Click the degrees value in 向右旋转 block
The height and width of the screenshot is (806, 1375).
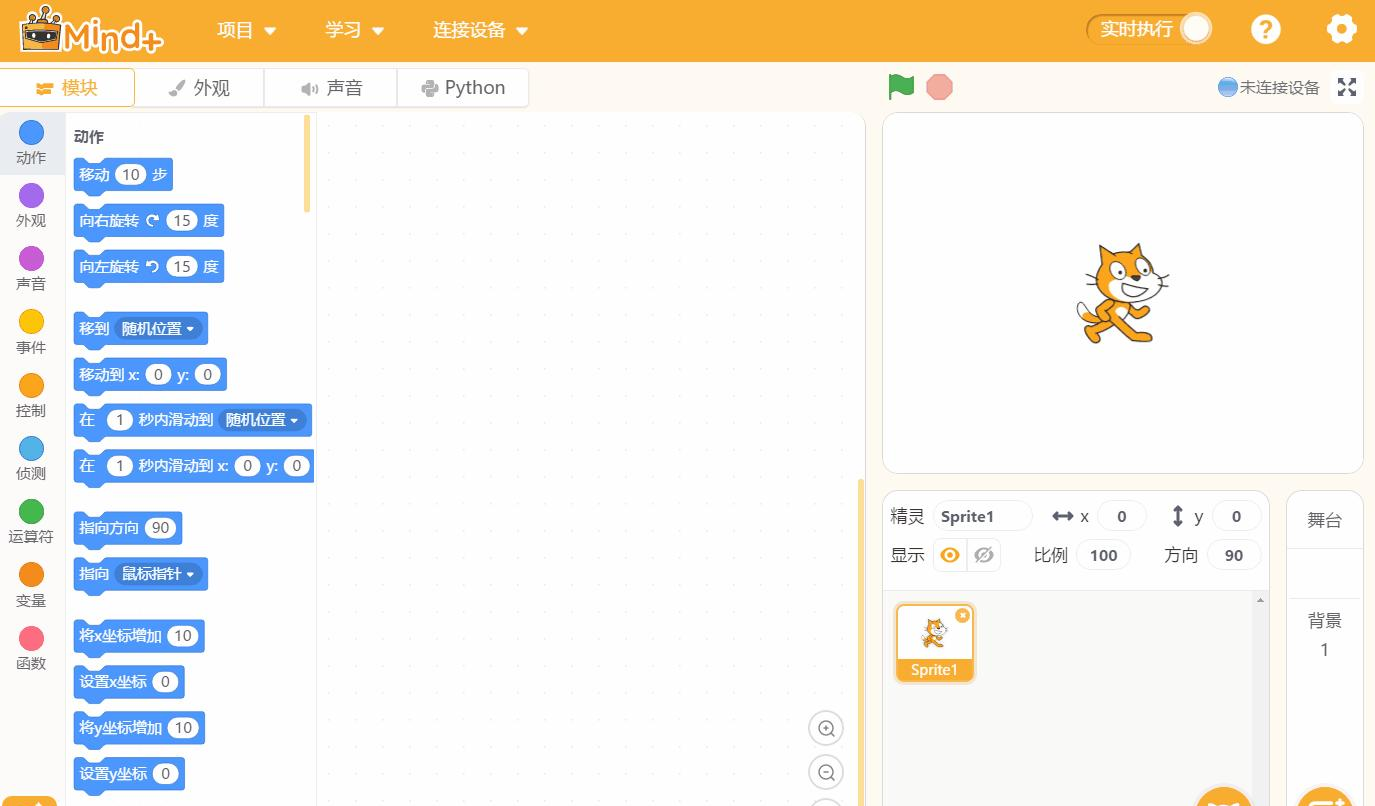[x=181, y=221]
